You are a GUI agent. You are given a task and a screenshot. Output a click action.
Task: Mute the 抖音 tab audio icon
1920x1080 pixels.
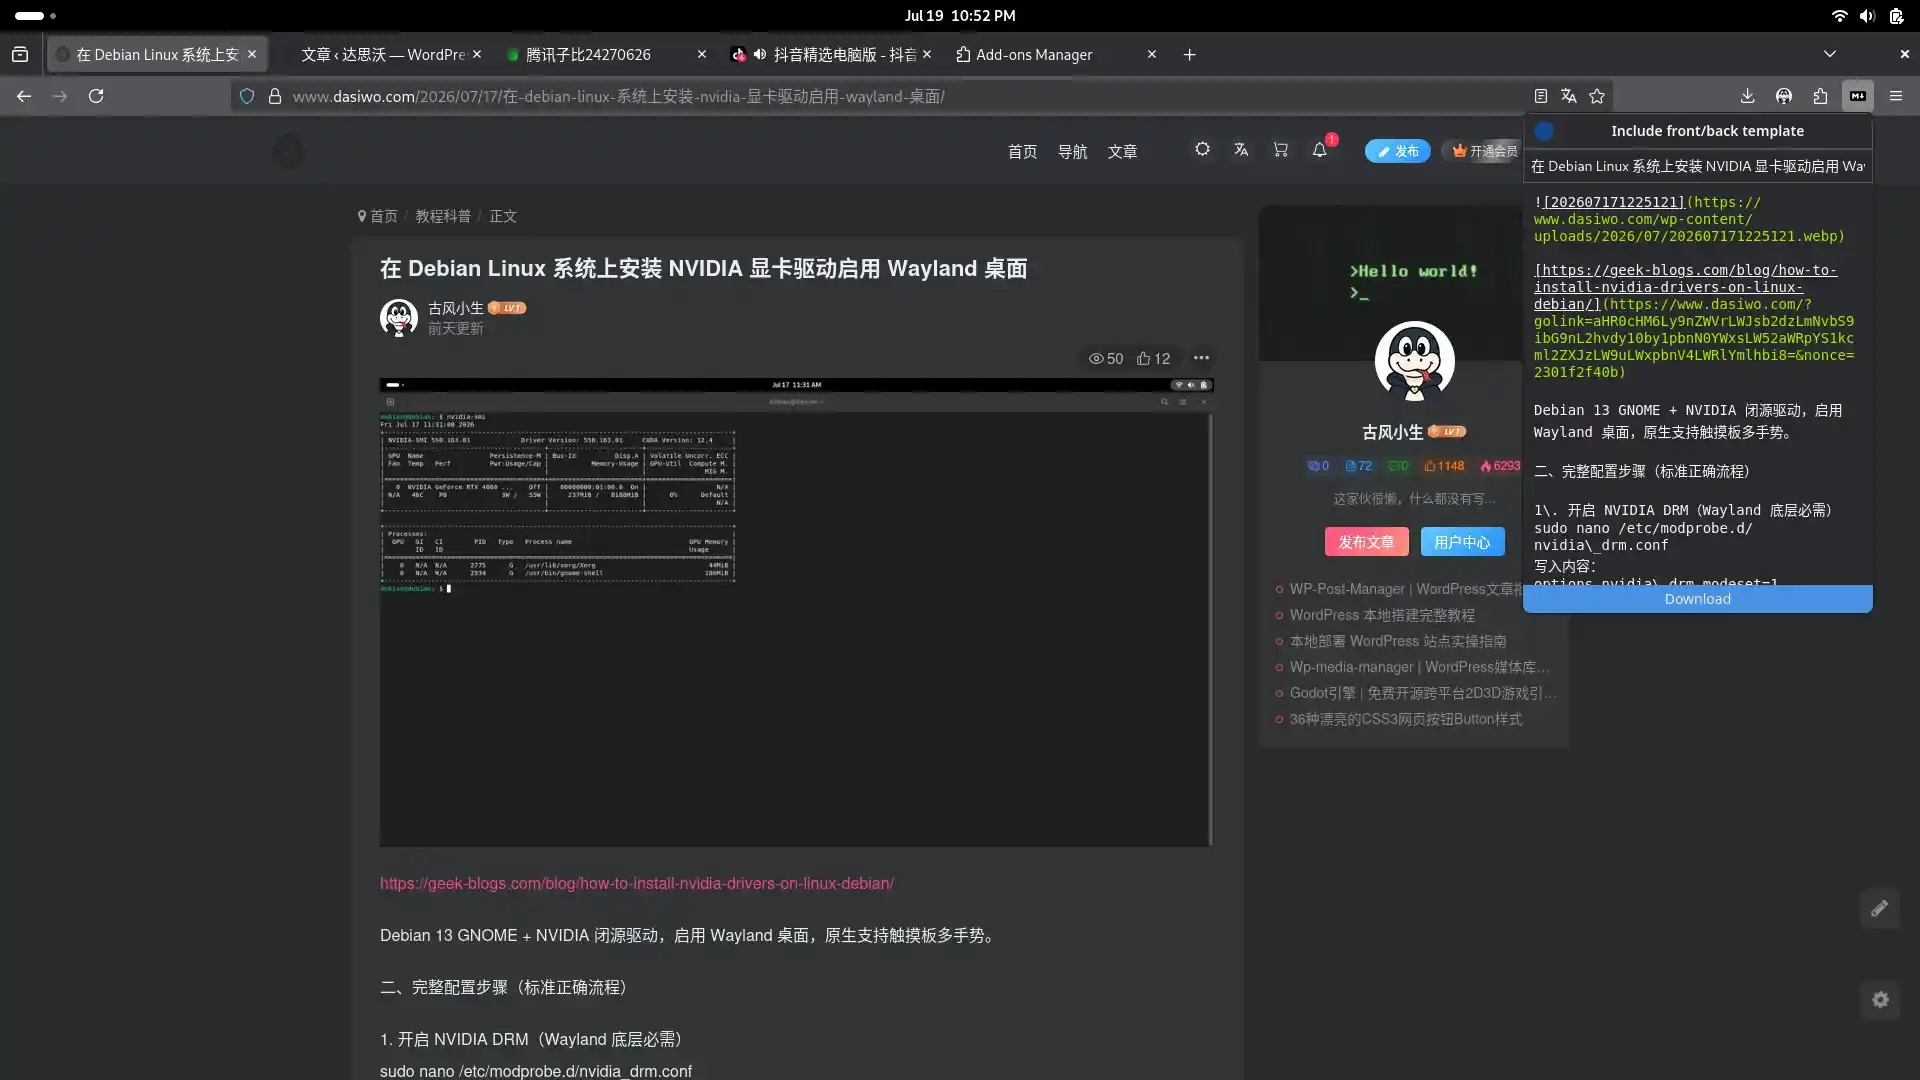759,54
